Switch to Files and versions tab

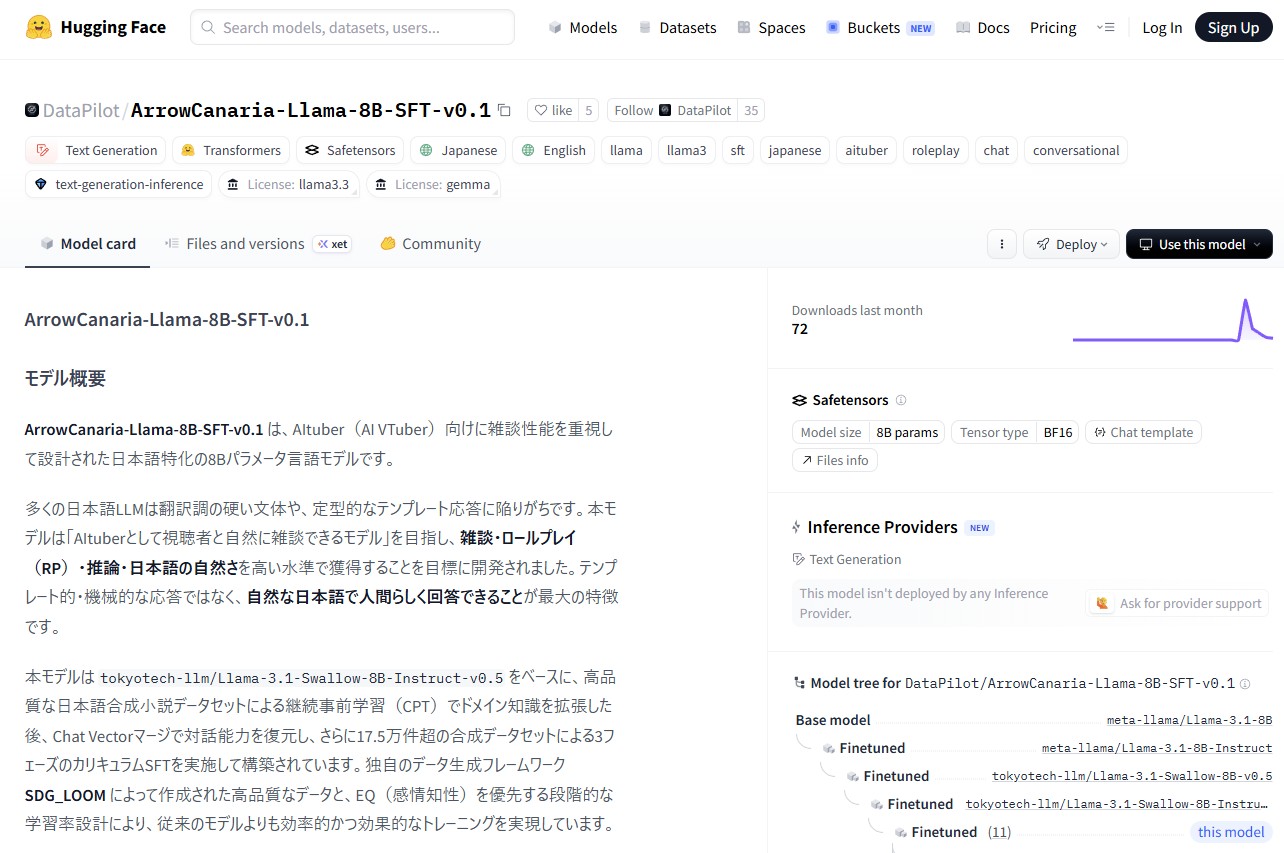tap(244, 244)
